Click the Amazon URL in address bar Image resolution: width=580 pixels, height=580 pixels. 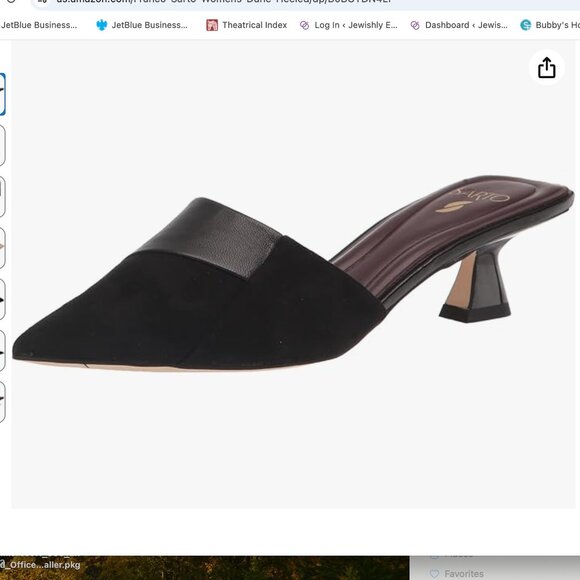[224, 1]
